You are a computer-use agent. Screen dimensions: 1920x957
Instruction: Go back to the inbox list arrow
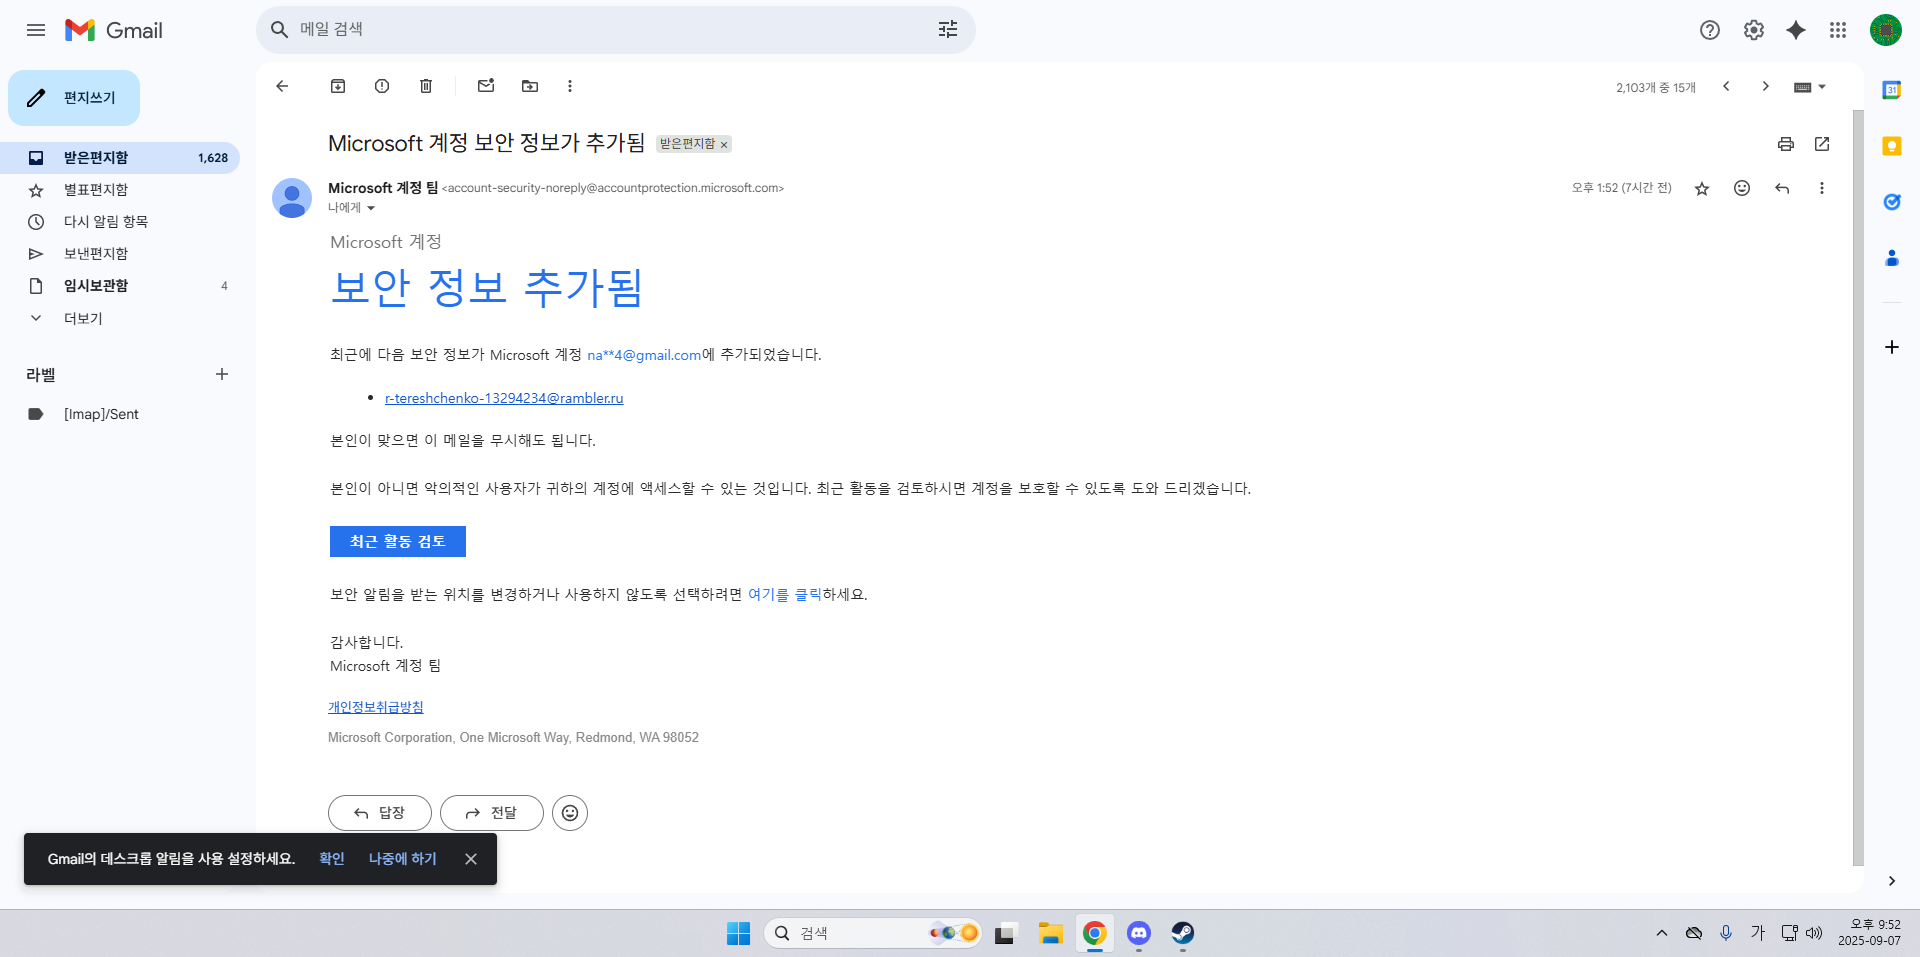click(282, 86)
